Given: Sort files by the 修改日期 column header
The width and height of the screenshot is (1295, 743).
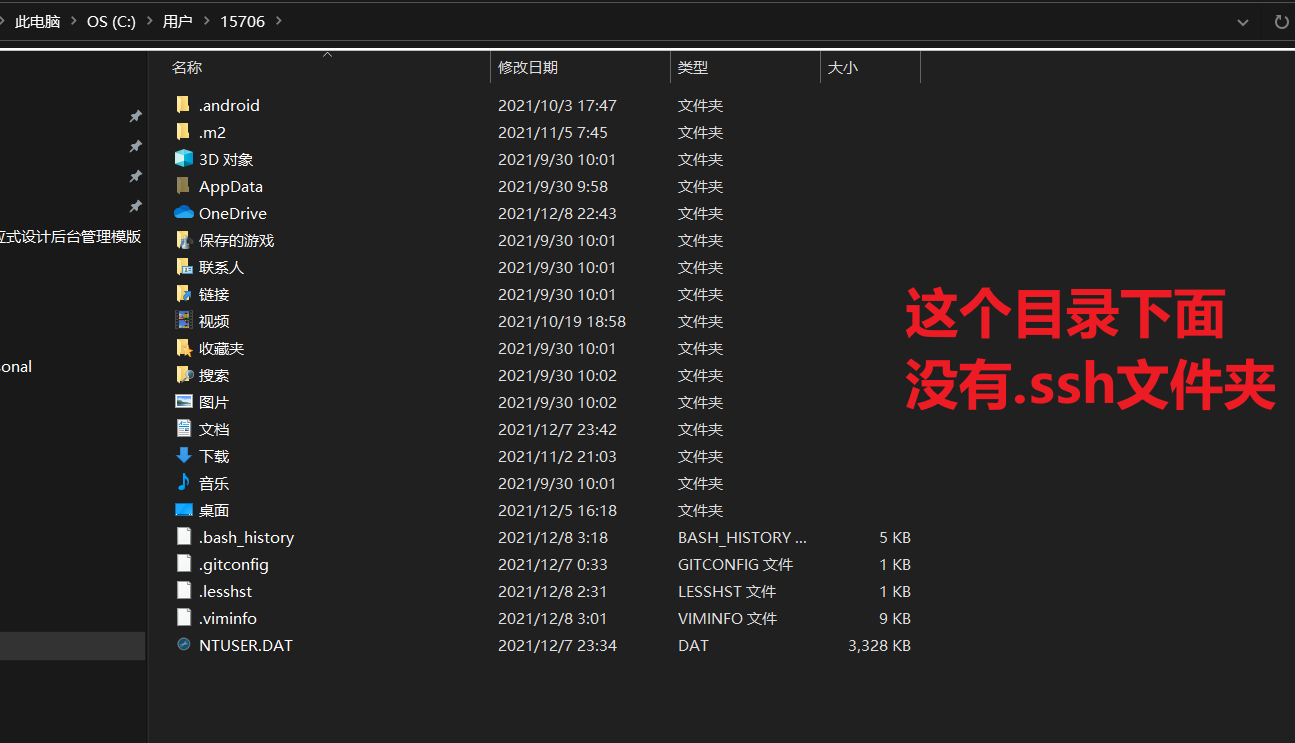Looking at the screenshot, I should point(527,67).
